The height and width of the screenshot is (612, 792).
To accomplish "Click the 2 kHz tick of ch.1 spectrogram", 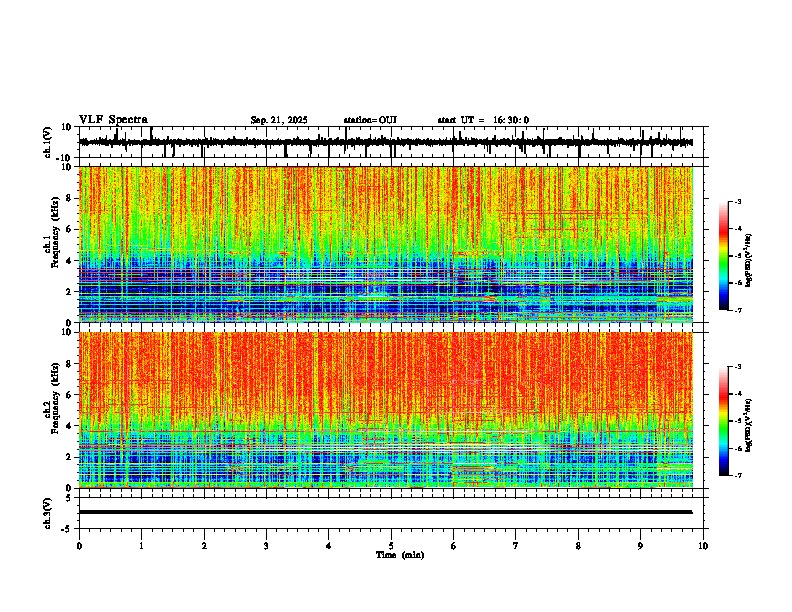I will 71,292.
